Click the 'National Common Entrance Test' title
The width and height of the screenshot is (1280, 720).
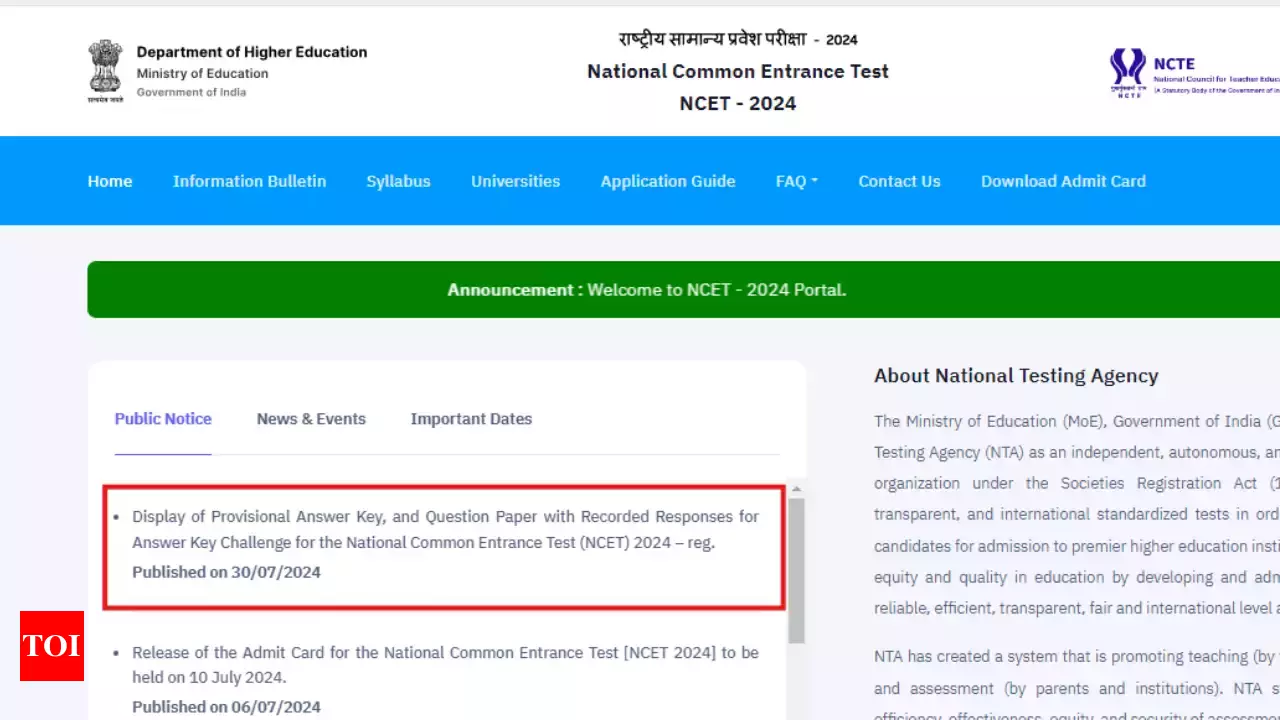point(738,71)
